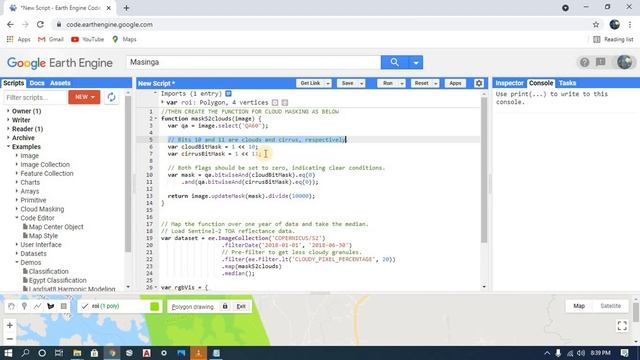This screenshot has width=640, height=360.
Task: Switch to the Docs tab
Action: tap(37, 83)
